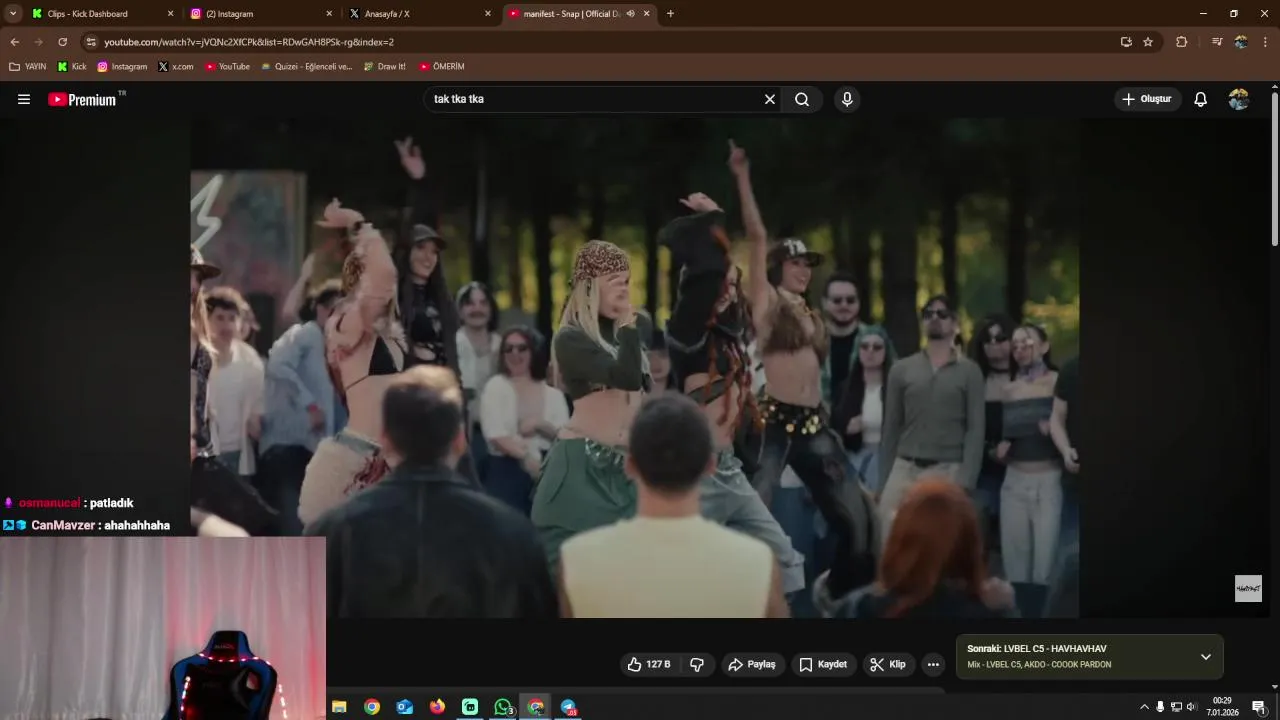Close the Anasayfa / X tab
Viewport: 1280px width, 720px height.
pyautogui.click(x=488, y=14)
